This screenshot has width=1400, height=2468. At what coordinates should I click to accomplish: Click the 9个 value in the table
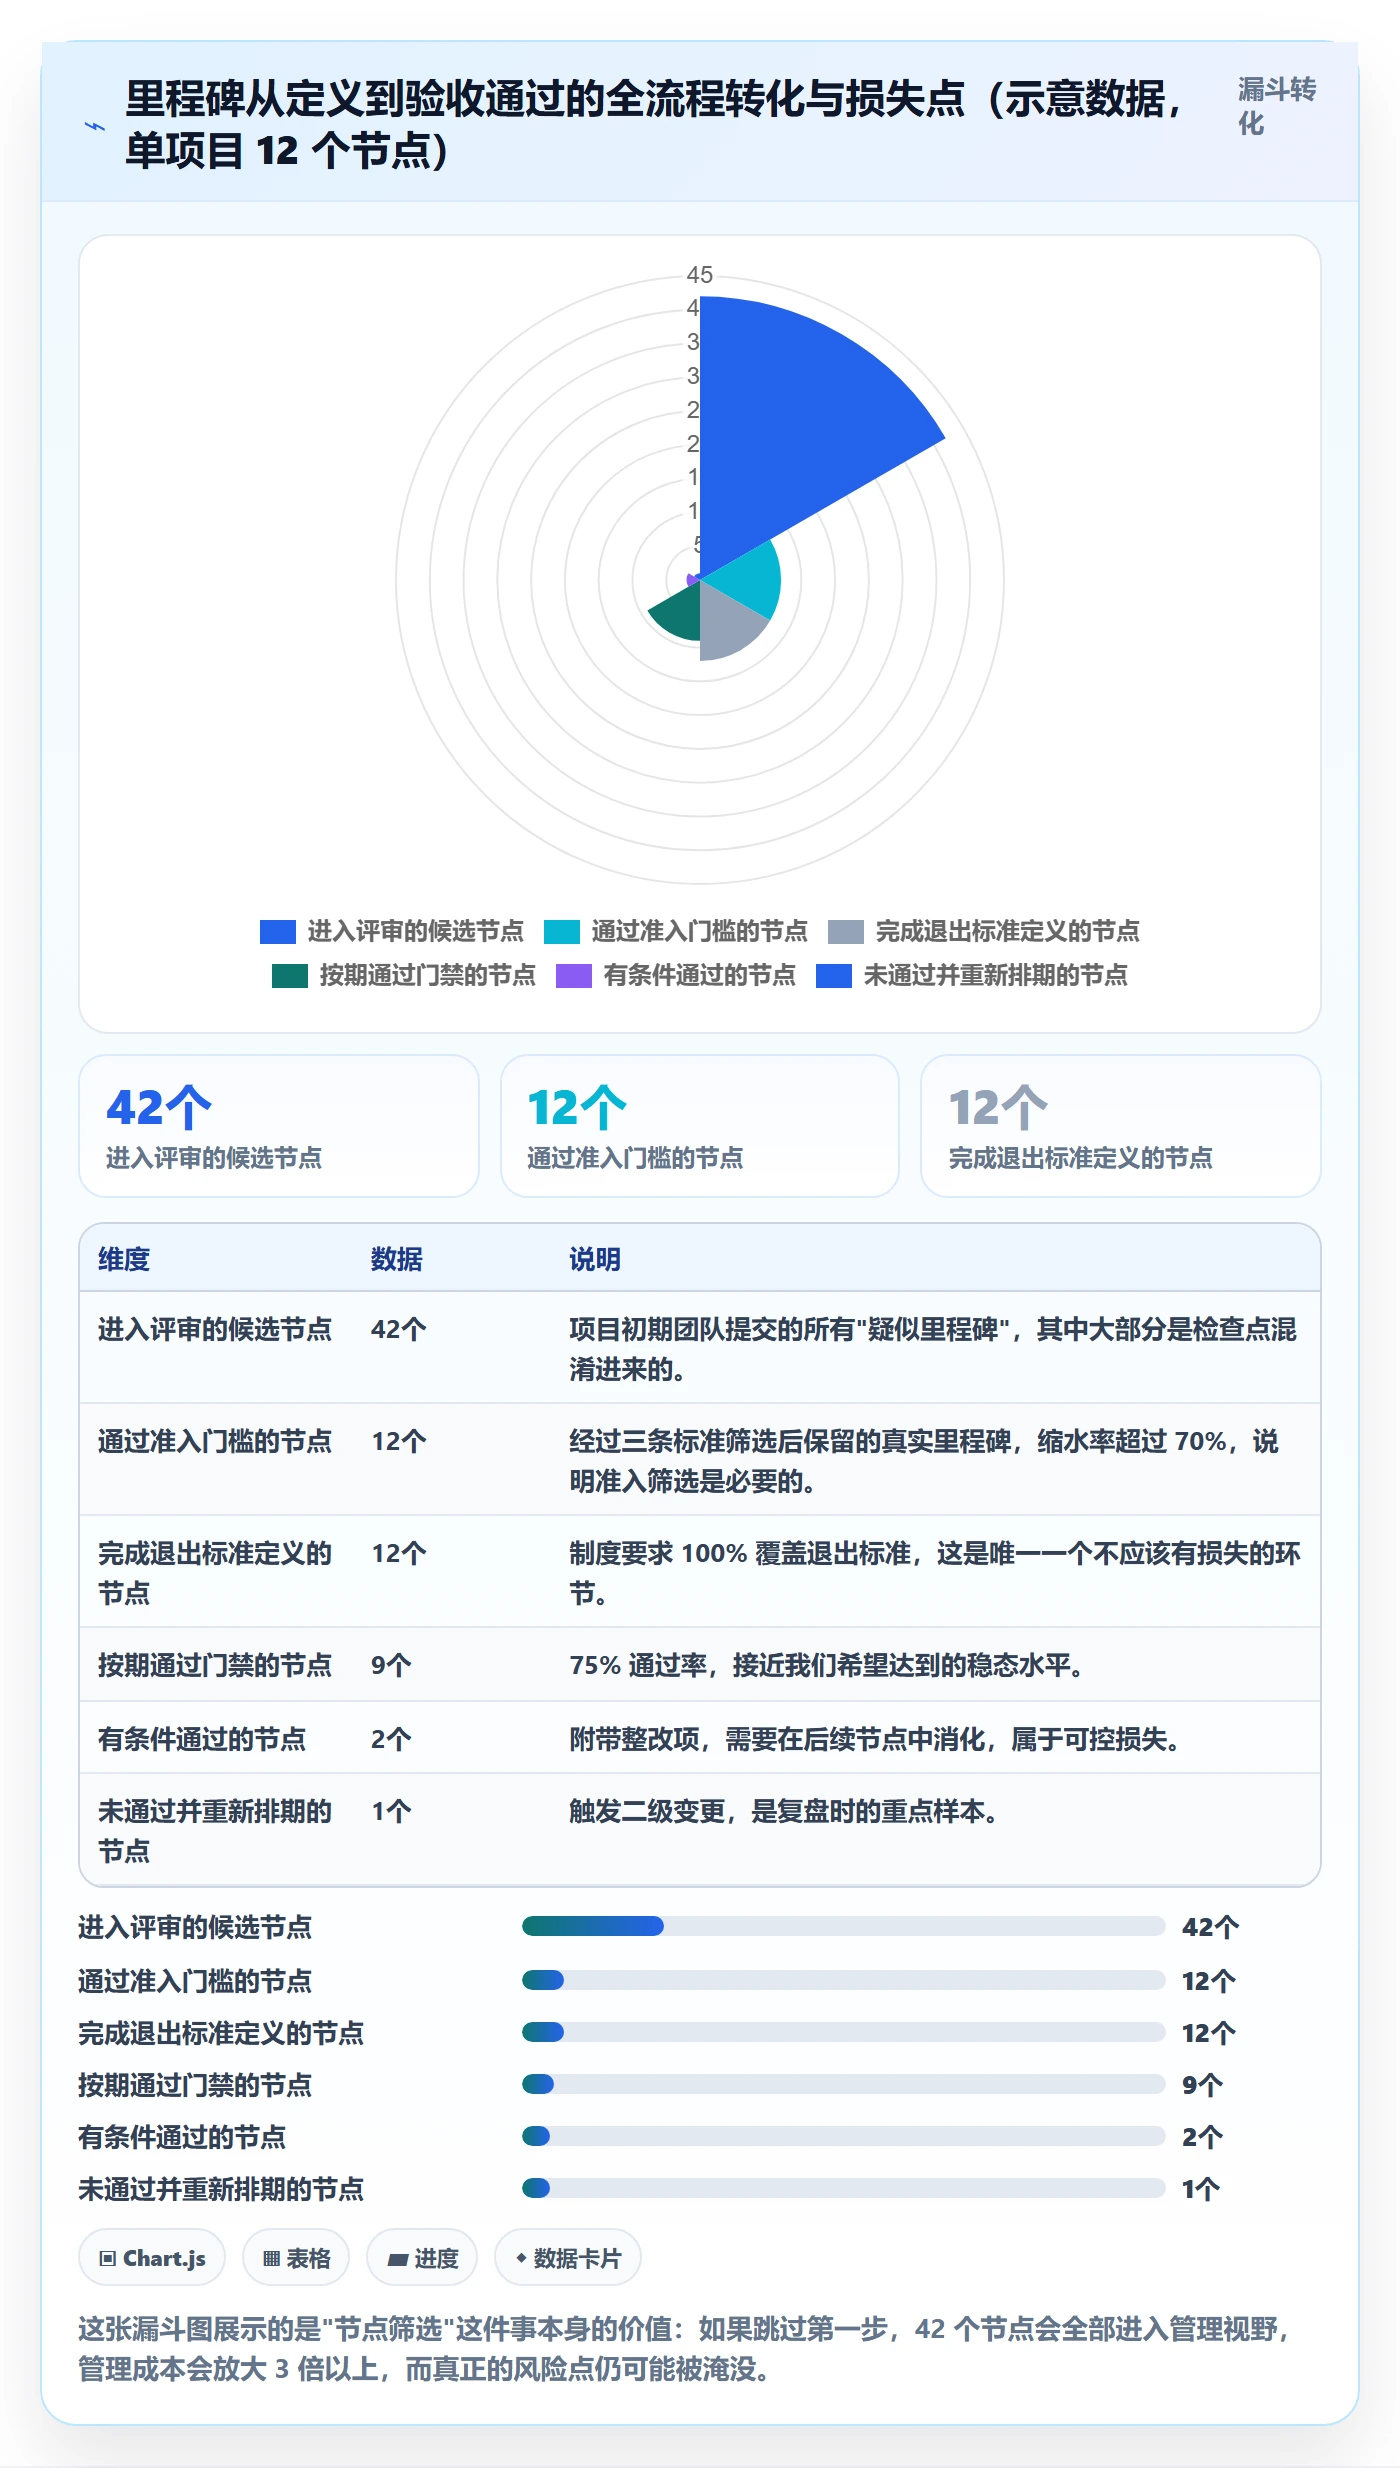391,1665
